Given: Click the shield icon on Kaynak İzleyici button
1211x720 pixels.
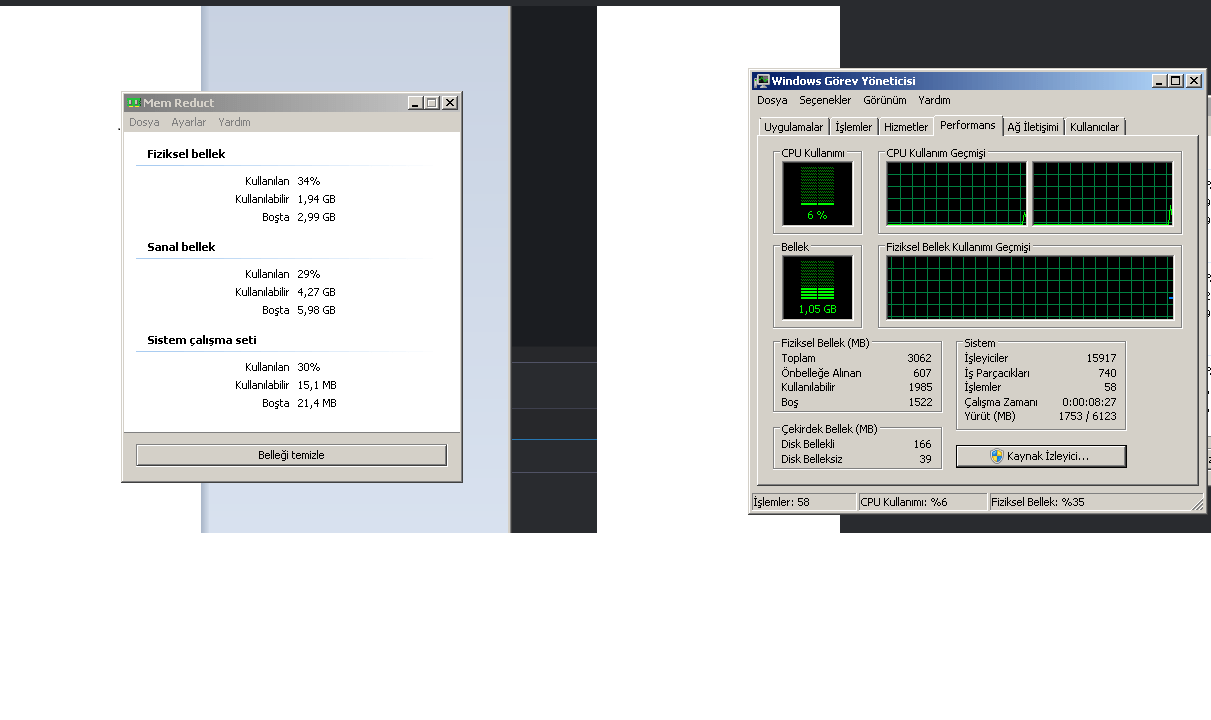Looking at the screenshot, I should pyautogui.click(x=996, y=456).
